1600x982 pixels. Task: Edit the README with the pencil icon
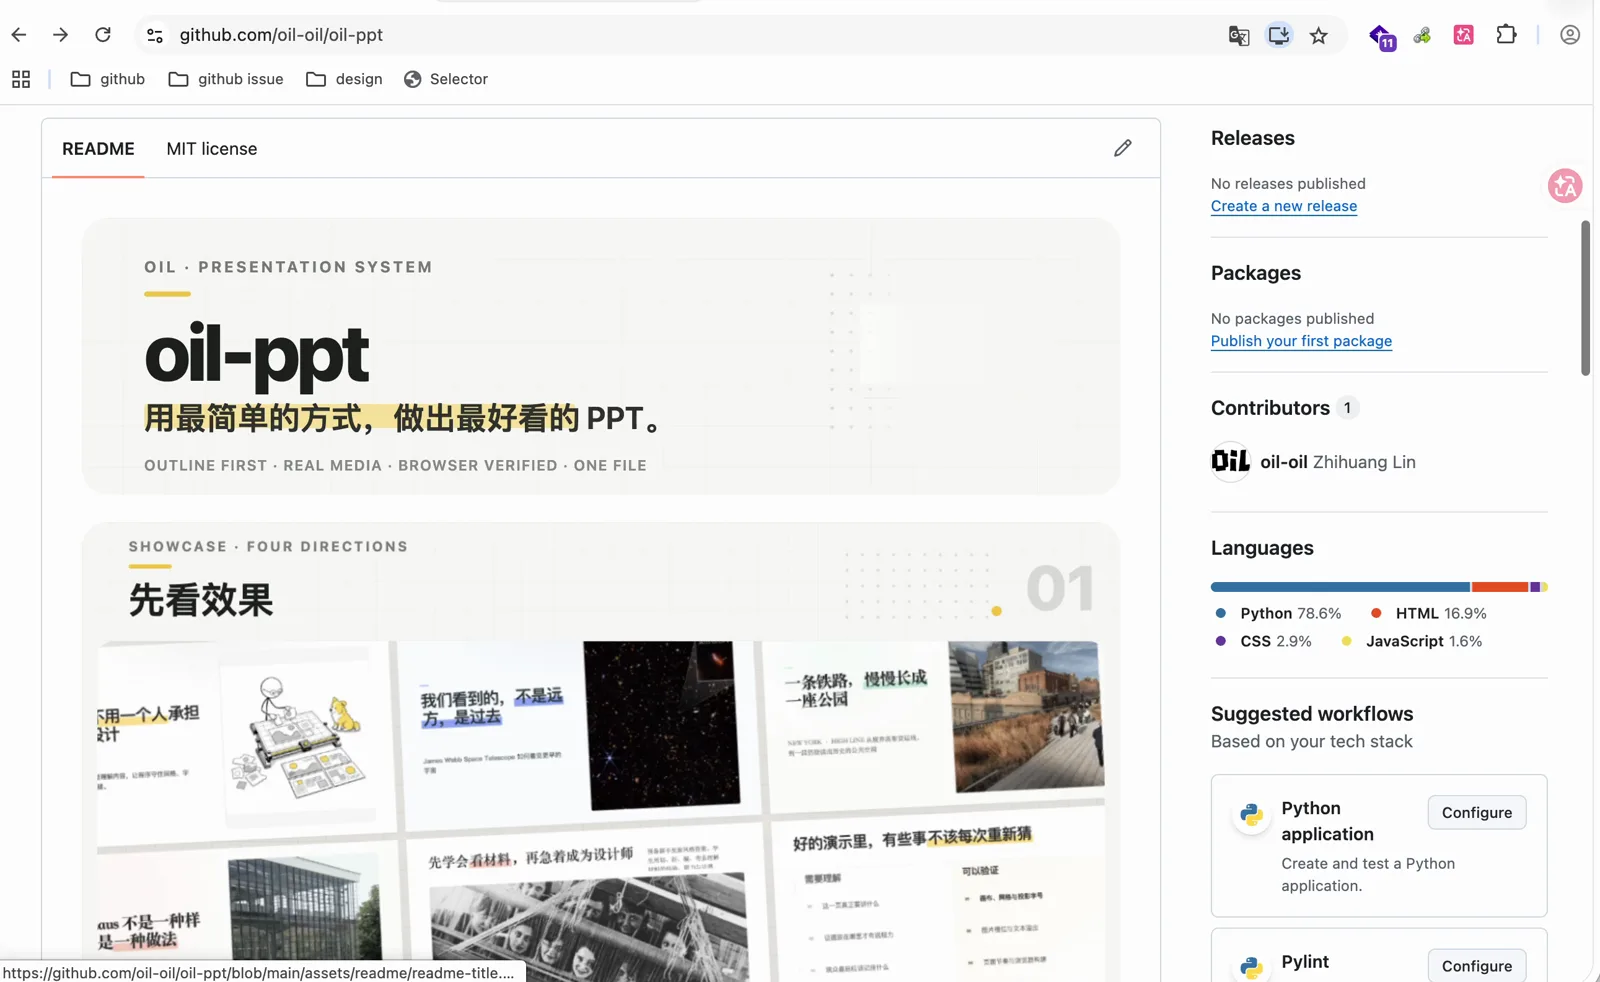(x=1123, y=148)
